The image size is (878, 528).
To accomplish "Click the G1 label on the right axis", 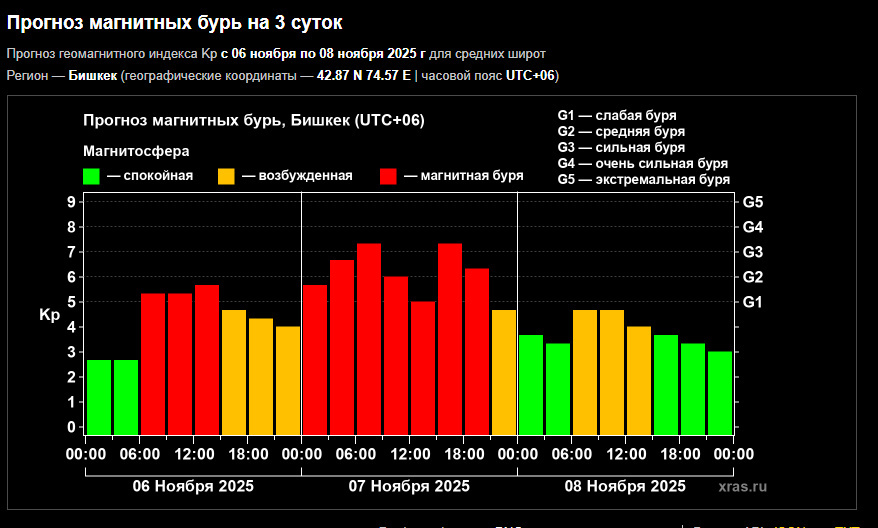I will point(753,302).
